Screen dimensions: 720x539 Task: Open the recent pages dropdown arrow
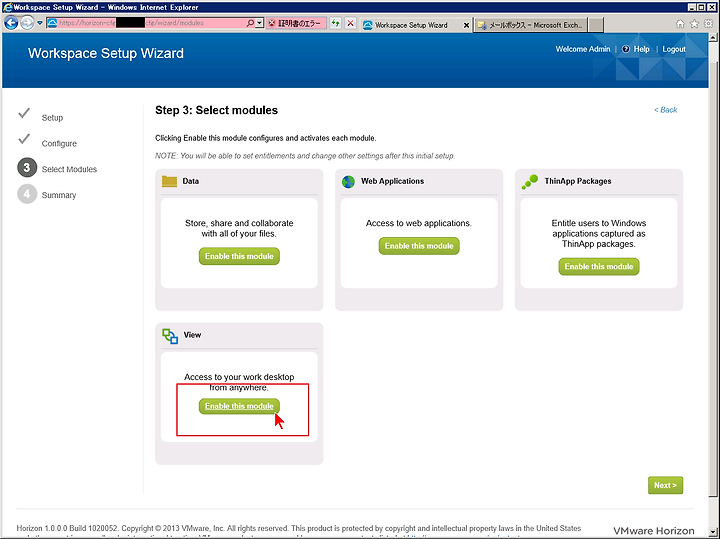click(x=40, y=23)
